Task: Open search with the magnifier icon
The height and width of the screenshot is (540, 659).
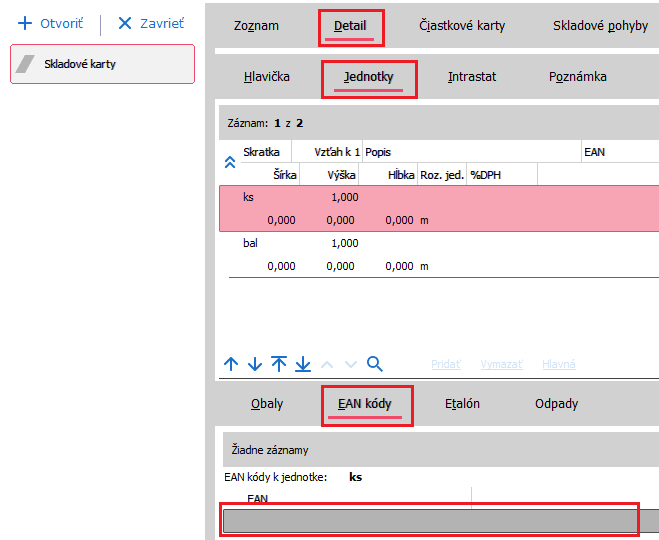Action: [375, 364]
